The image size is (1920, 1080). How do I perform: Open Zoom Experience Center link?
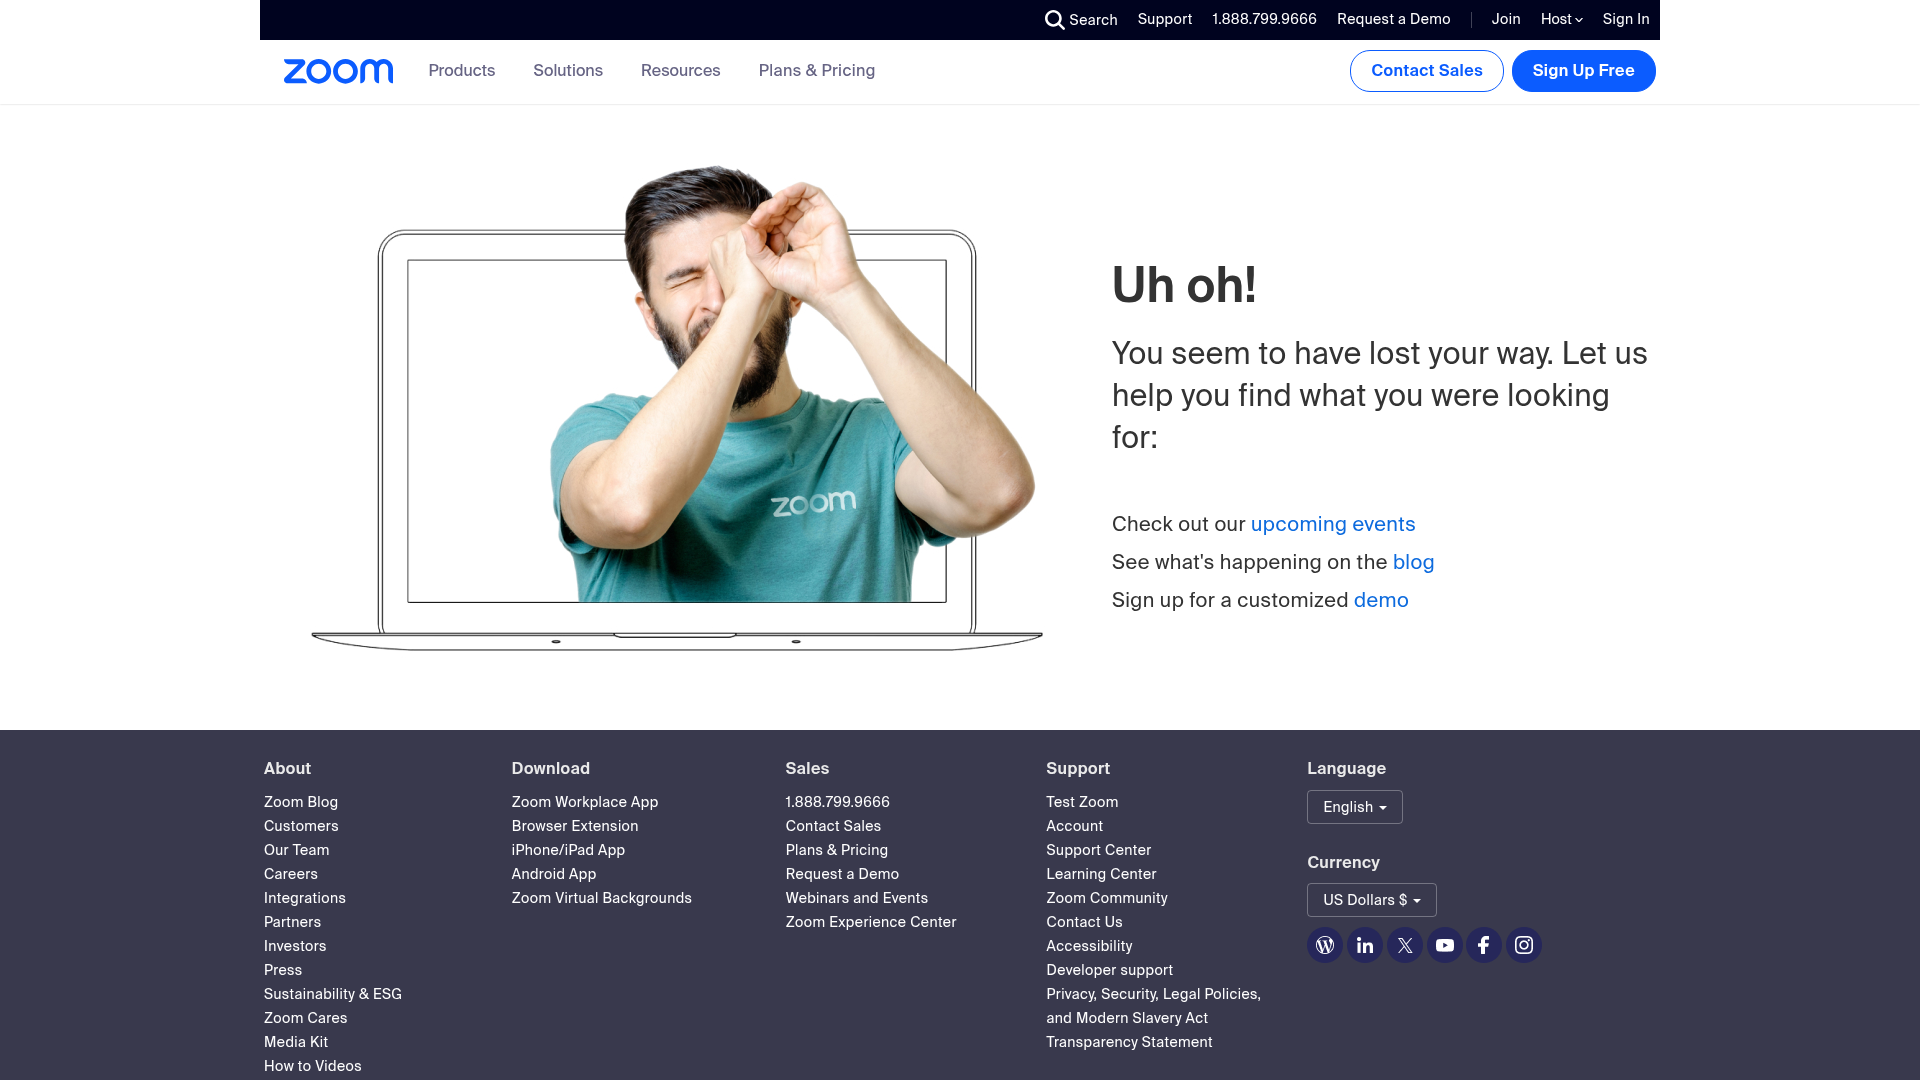pyautogui.click(x=871, y=922)
